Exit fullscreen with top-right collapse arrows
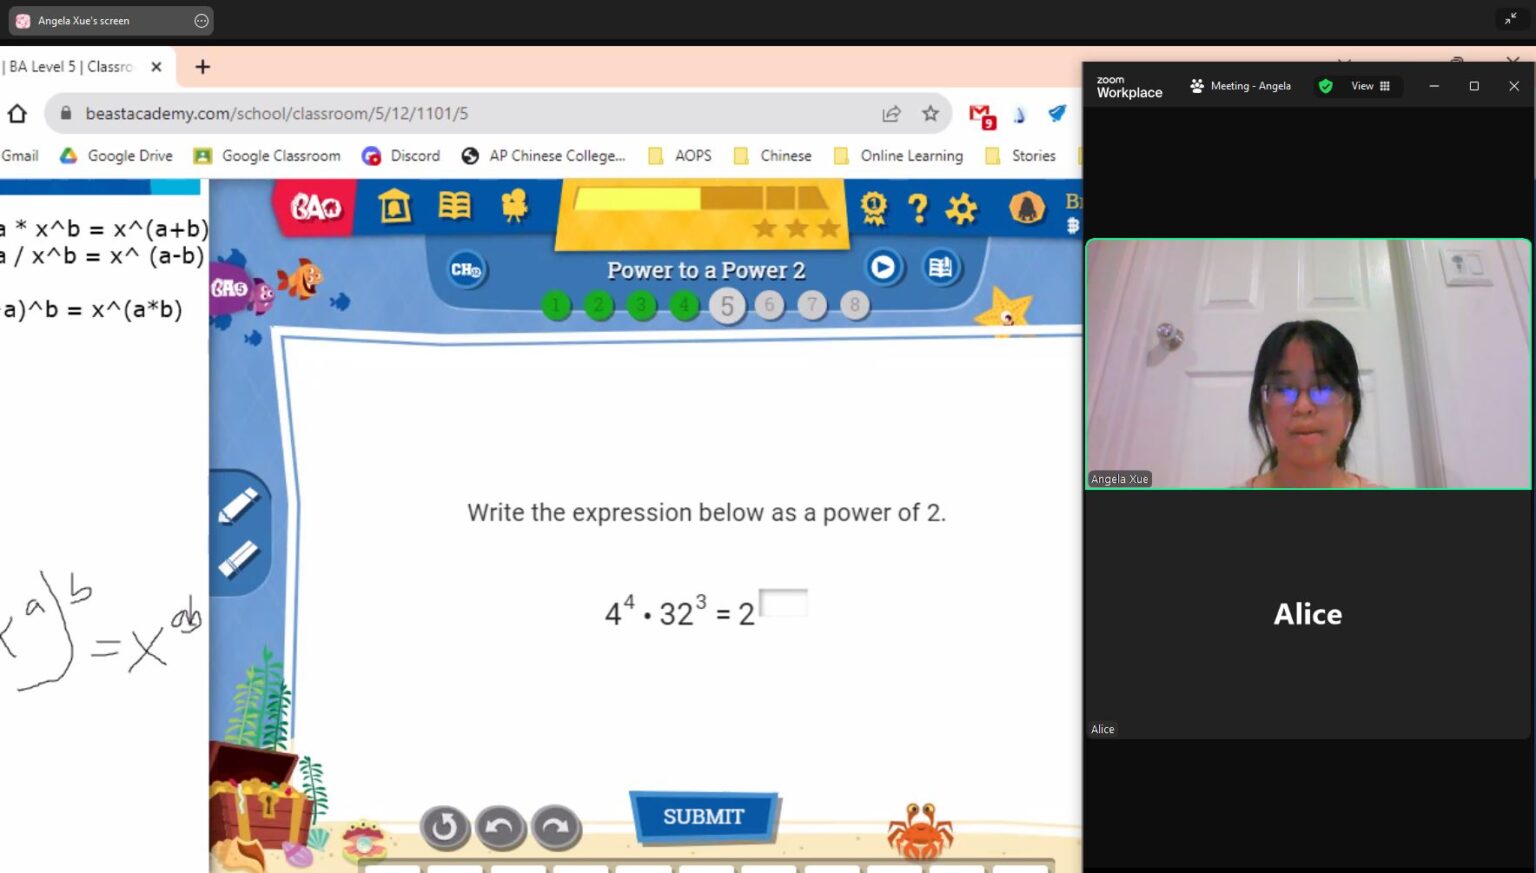Screen dimensions: 1536x873 pyautogui.click(x=1510, y=19)
